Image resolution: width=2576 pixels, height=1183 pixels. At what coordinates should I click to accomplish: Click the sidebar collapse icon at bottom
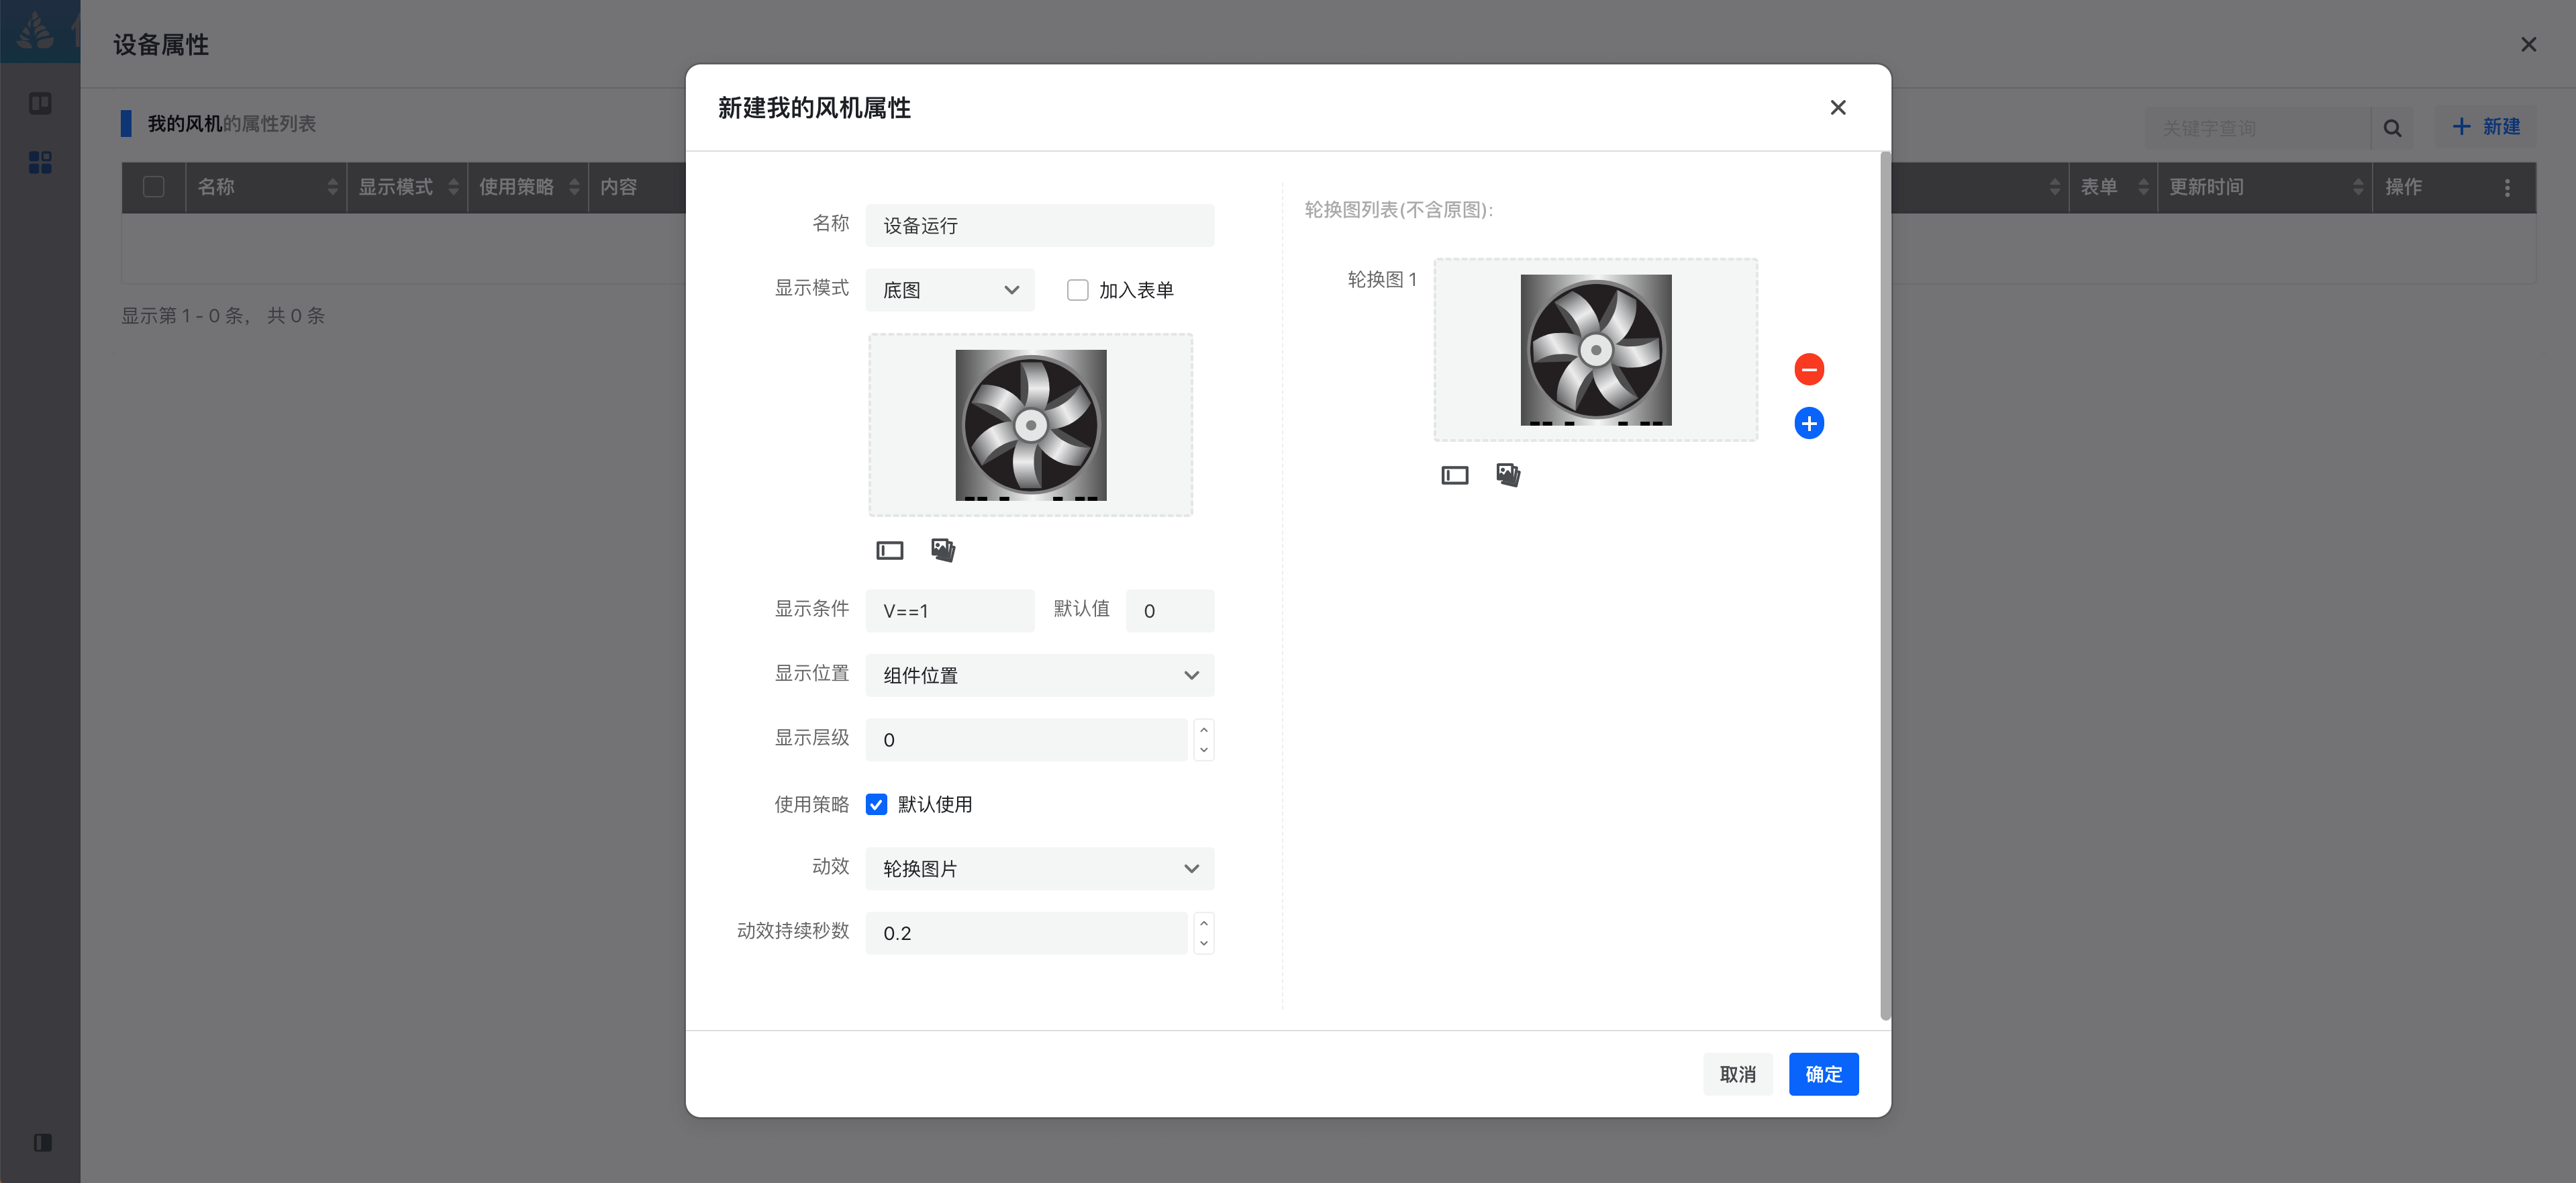(42, 1142)
